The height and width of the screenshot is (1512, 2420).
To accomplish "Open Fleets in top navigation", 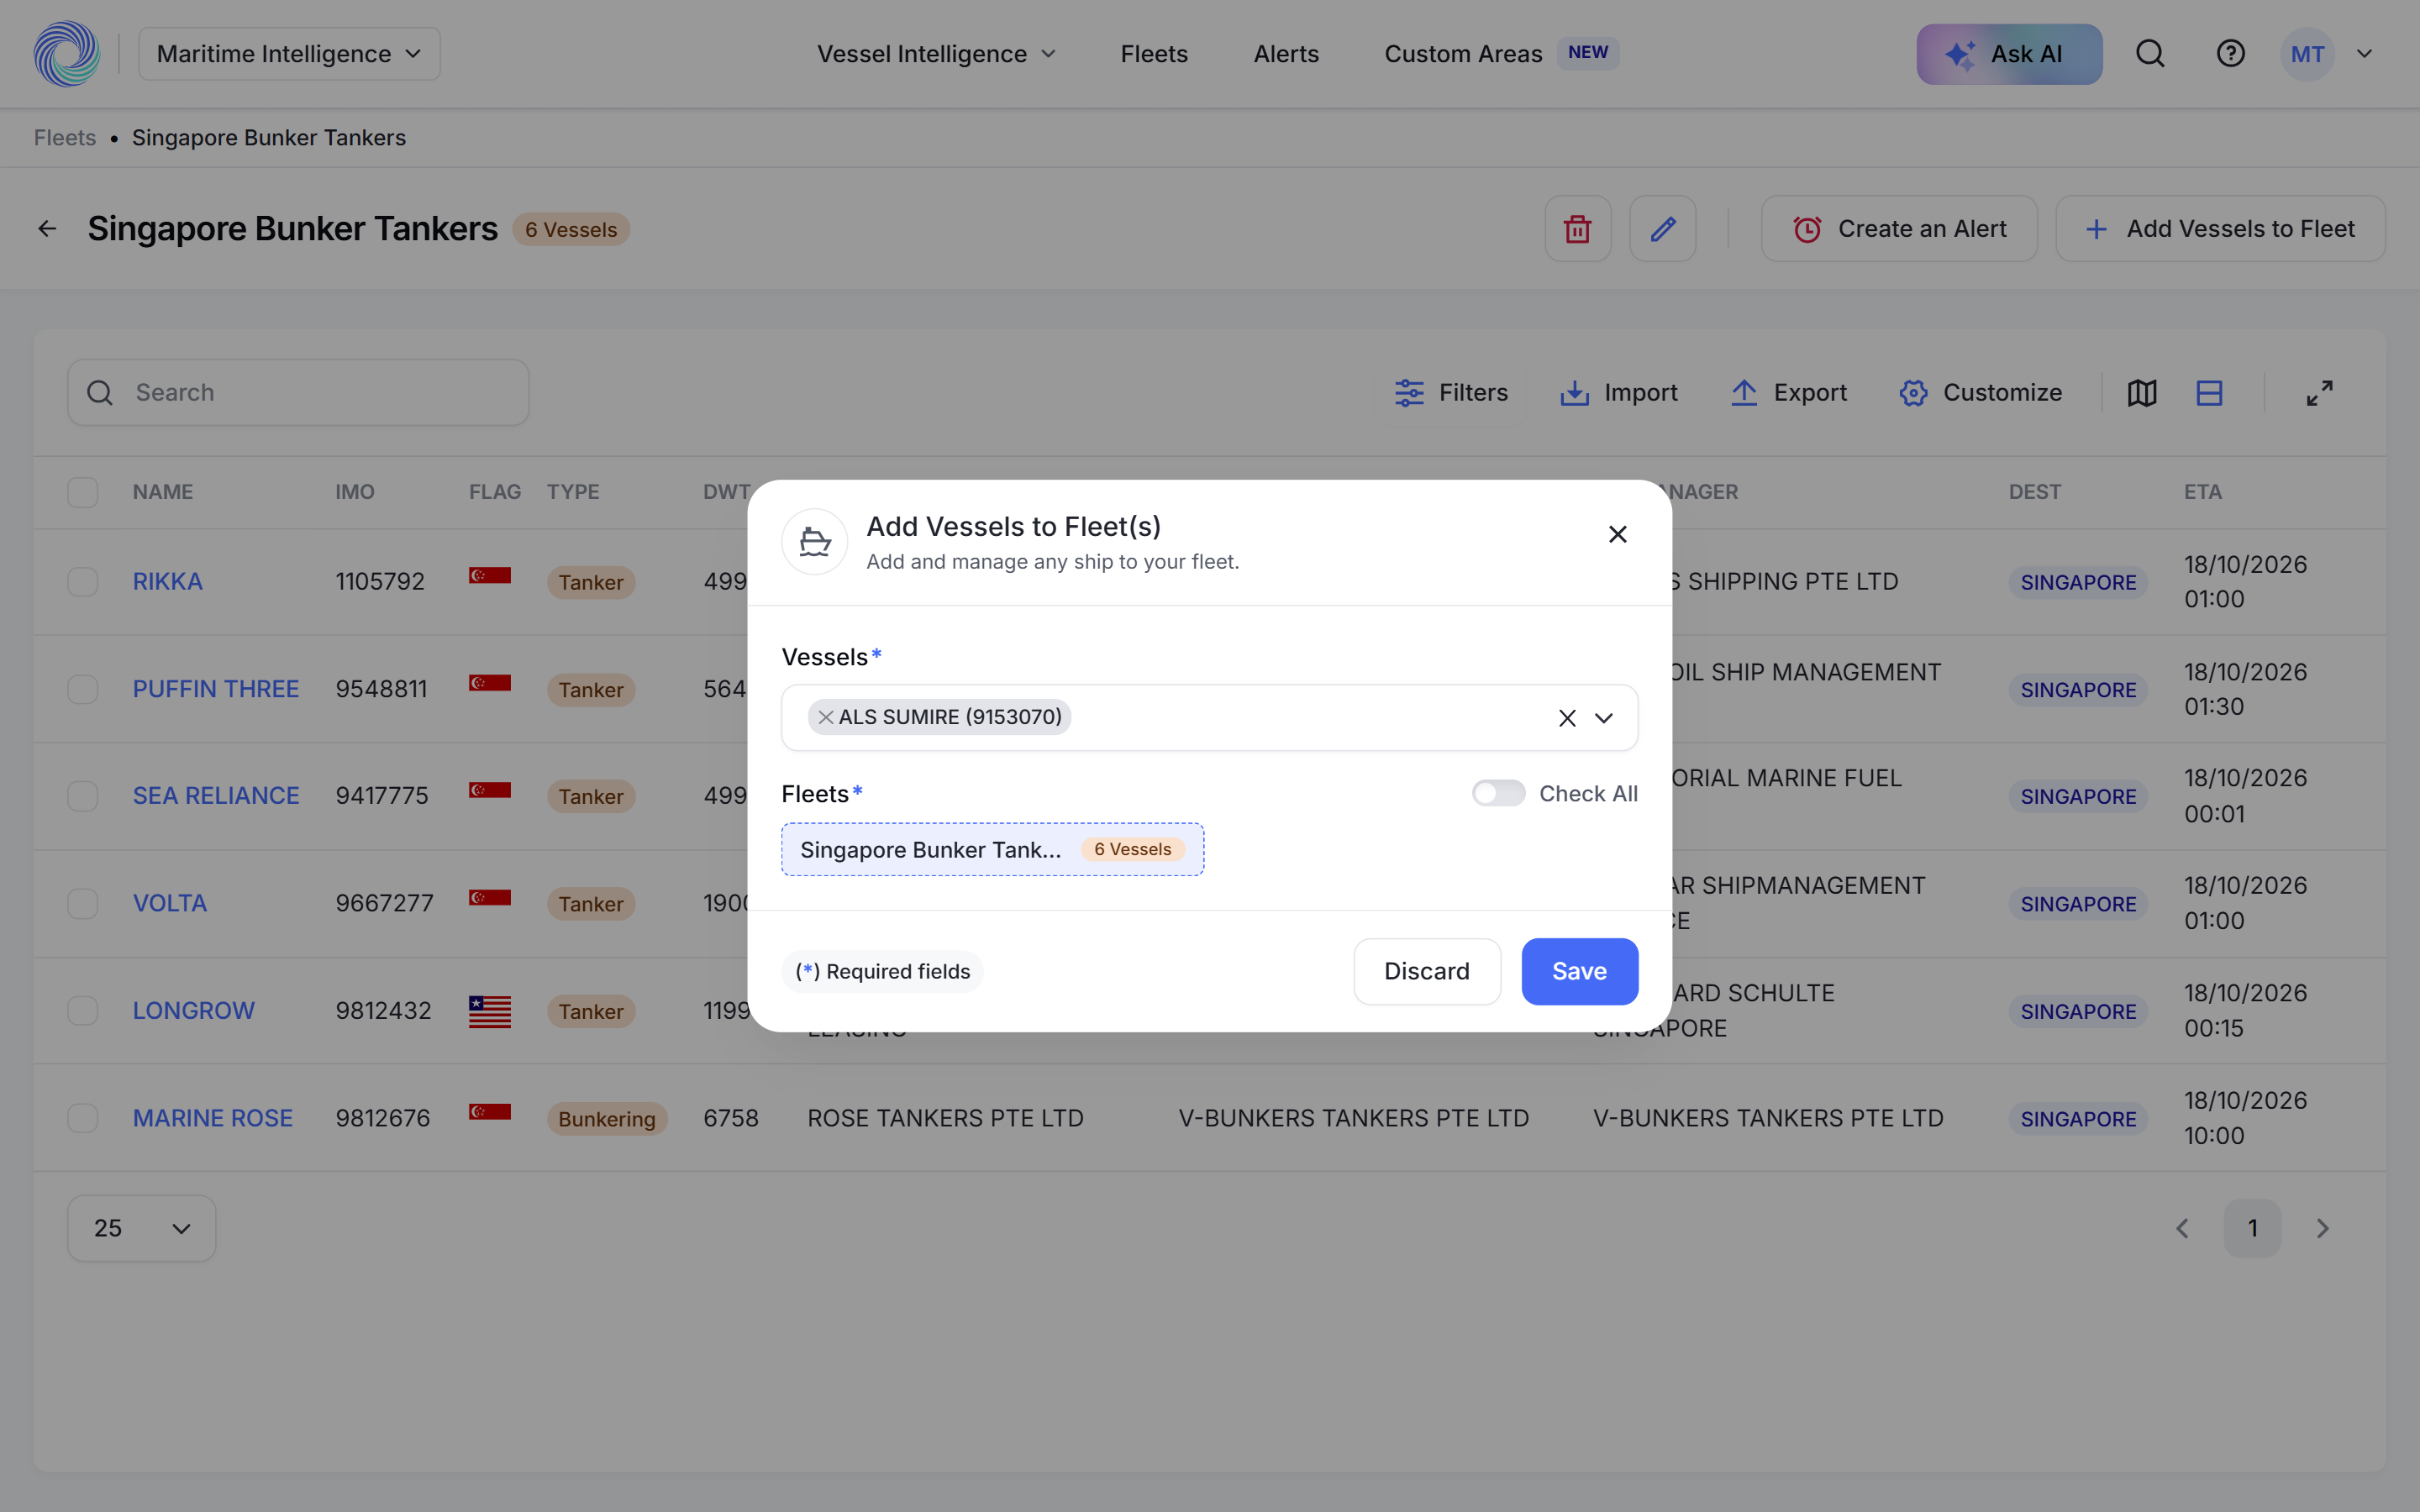I will tap(1154, 54).
